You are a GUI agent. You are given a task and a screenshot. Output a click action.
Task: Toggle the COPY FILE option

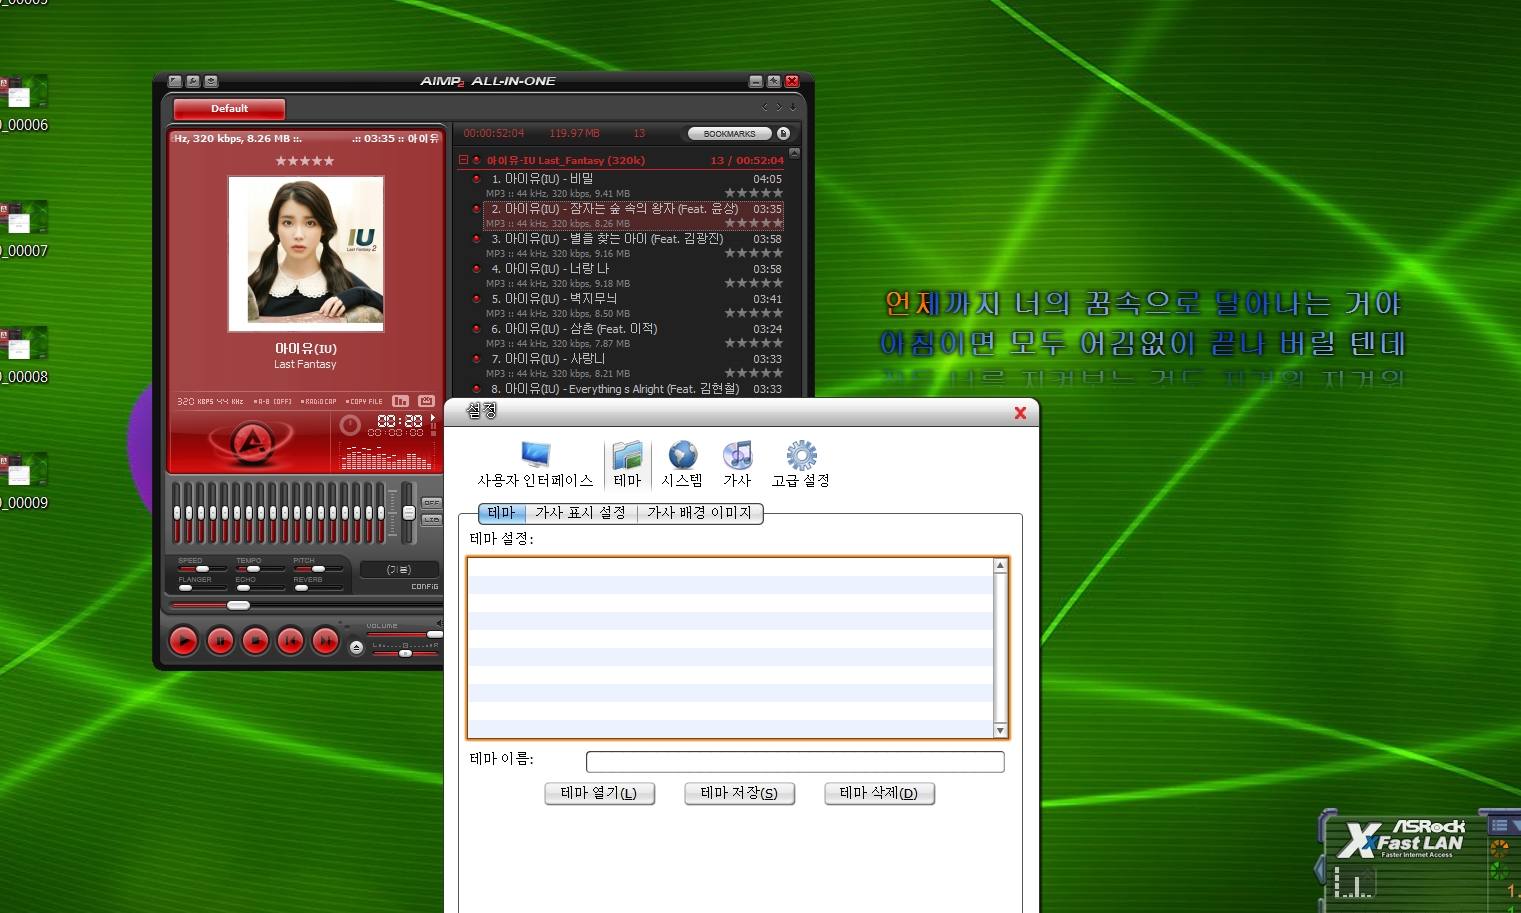(x=364, y=401)
